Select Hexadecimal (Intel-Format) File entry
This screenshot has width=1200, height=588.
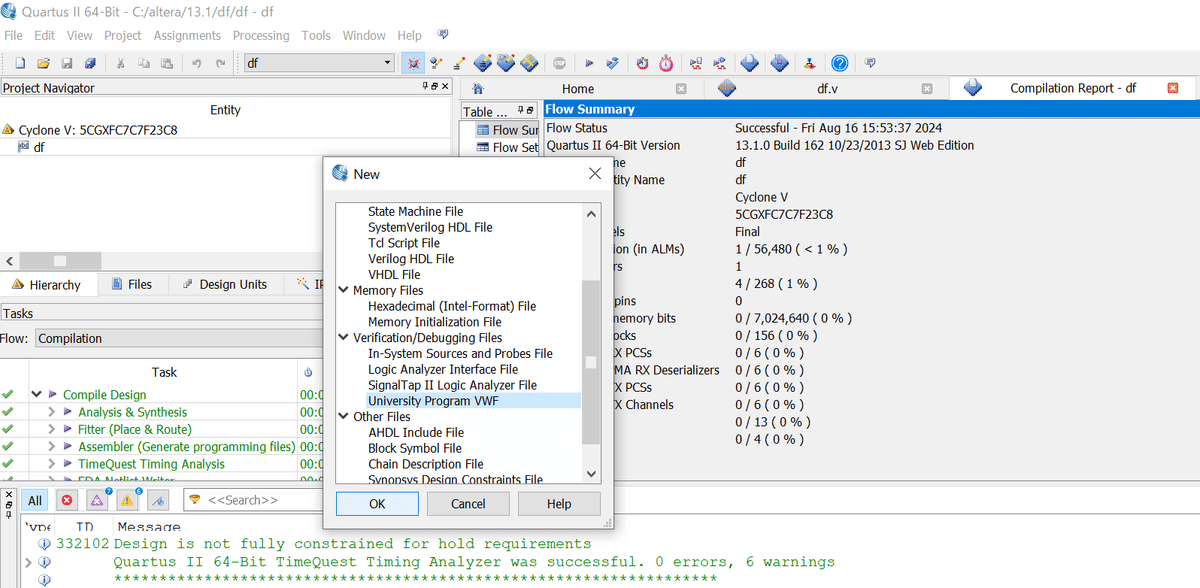452,306
